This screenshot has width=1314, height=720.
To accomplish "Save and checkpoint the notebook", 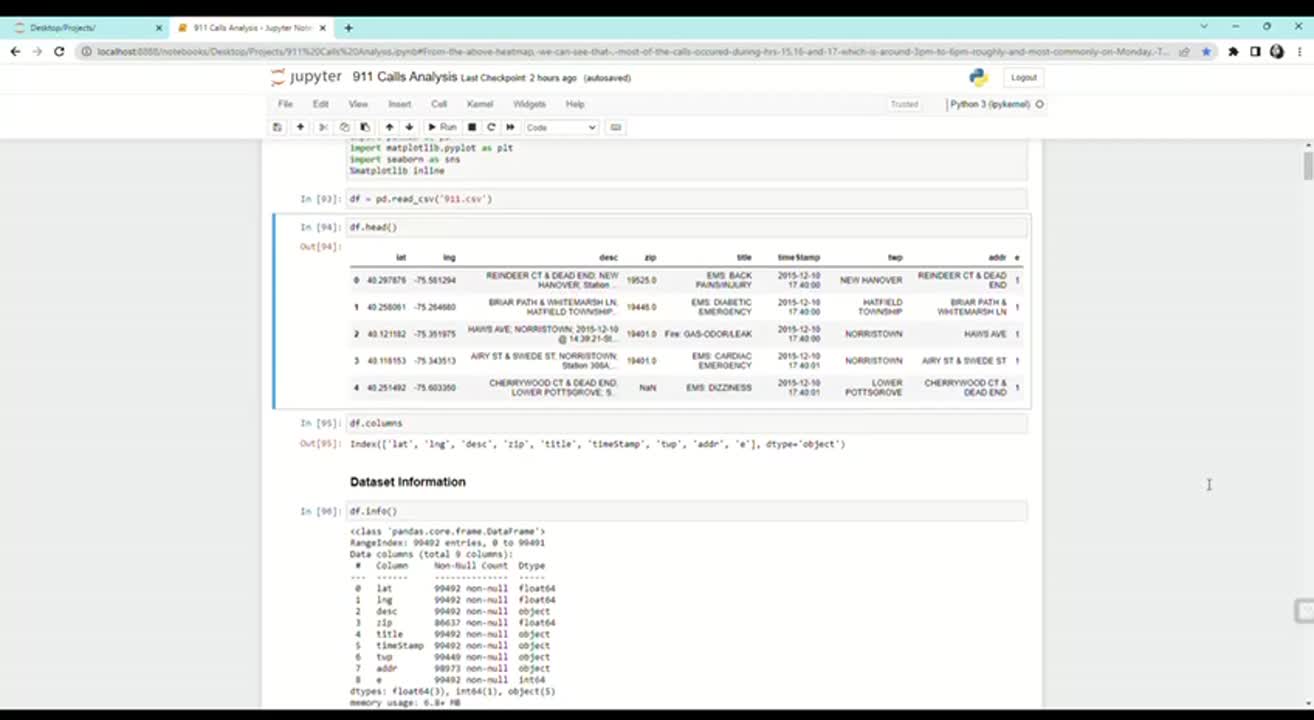I will [277, 127].
